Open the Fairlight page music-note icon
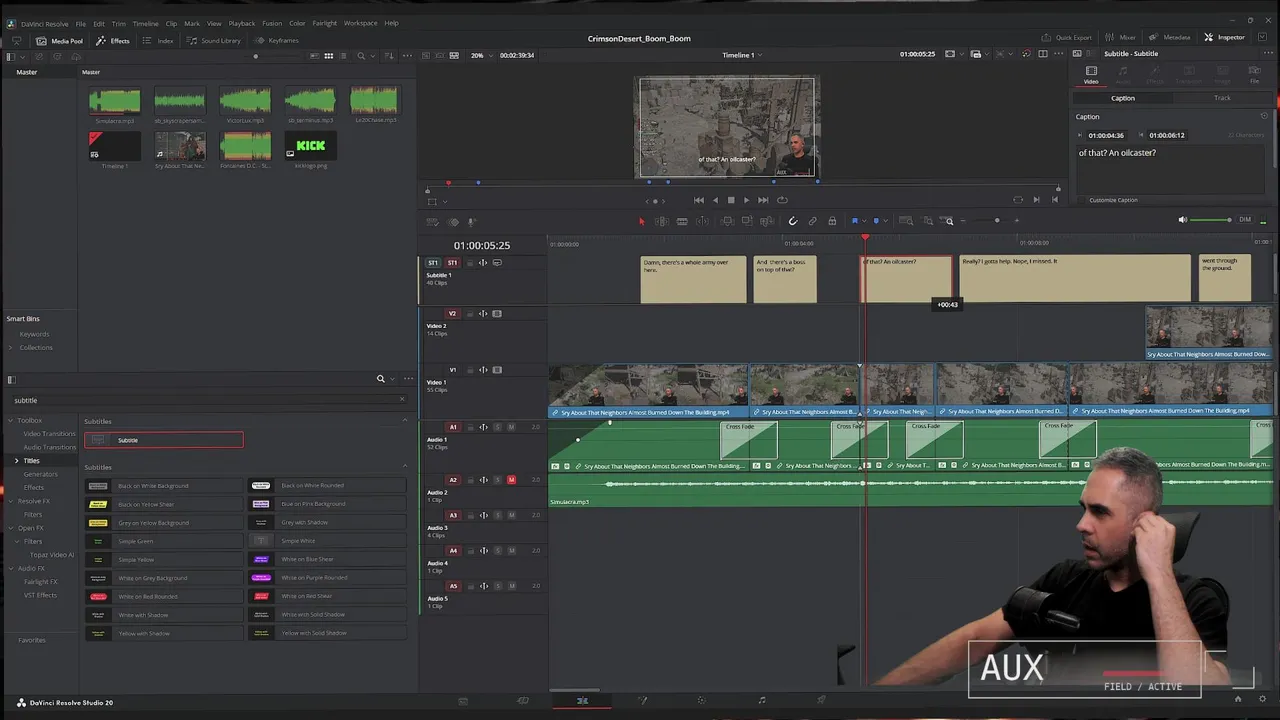The height and width of the screenshot is (720, 1280). click(762, 701)
